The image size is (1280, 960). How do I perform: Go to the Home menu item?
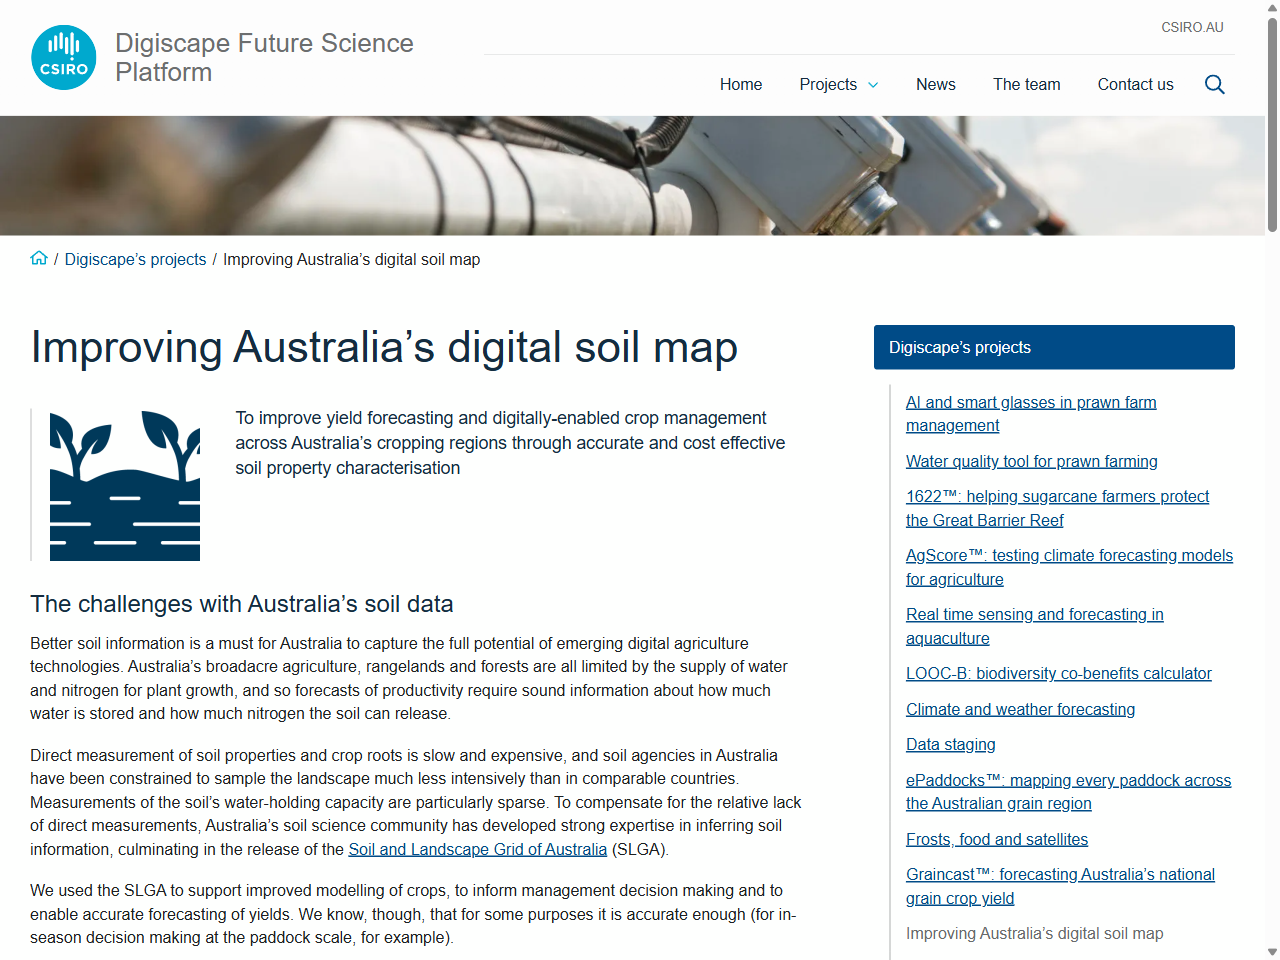(741, 85)
